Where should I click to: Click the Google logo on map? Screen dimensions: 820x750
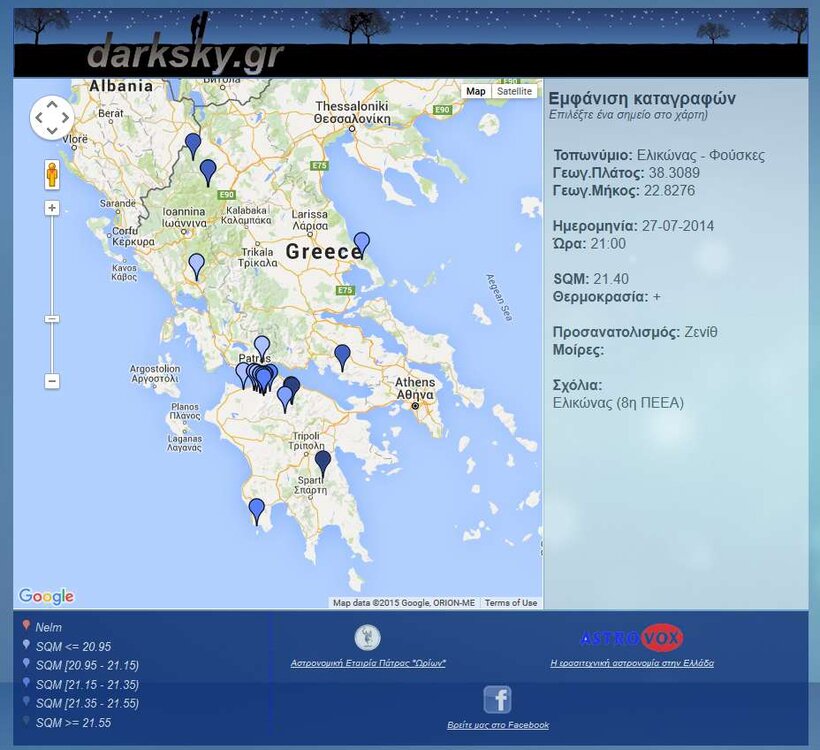(46, 597)
